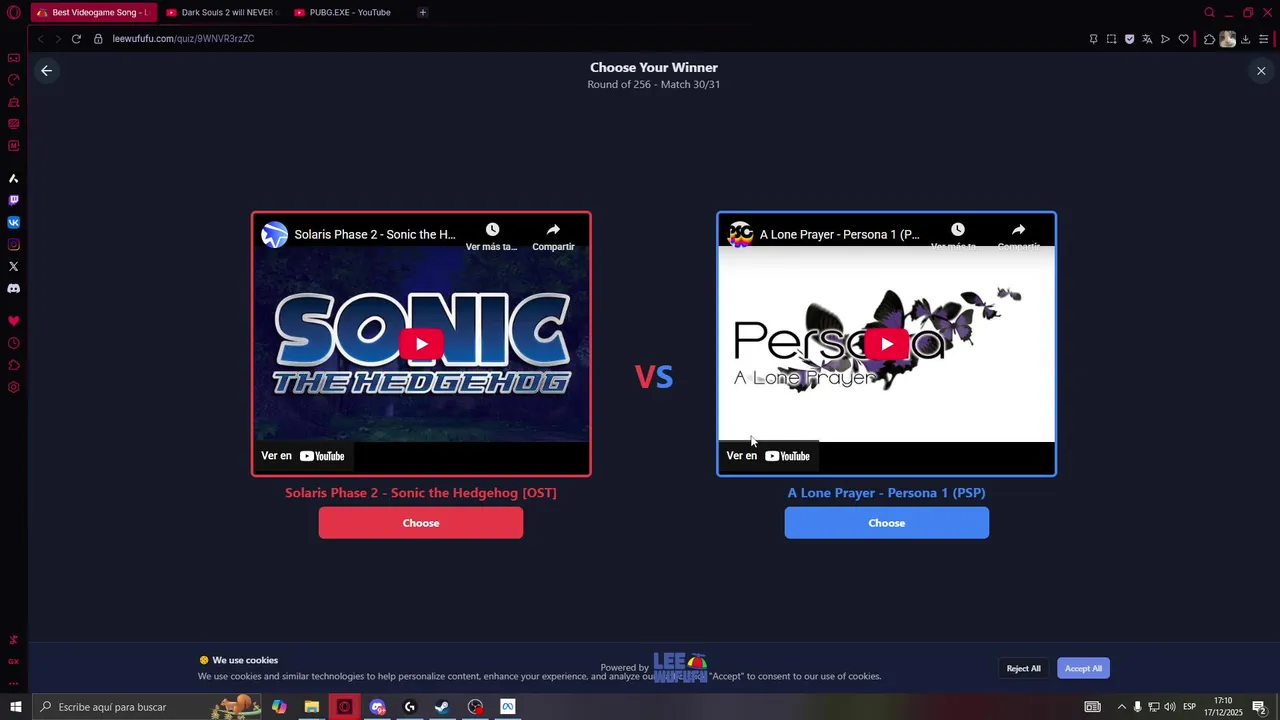
Task: Open the taskbar volume icon
Action: coord(1170,707)
